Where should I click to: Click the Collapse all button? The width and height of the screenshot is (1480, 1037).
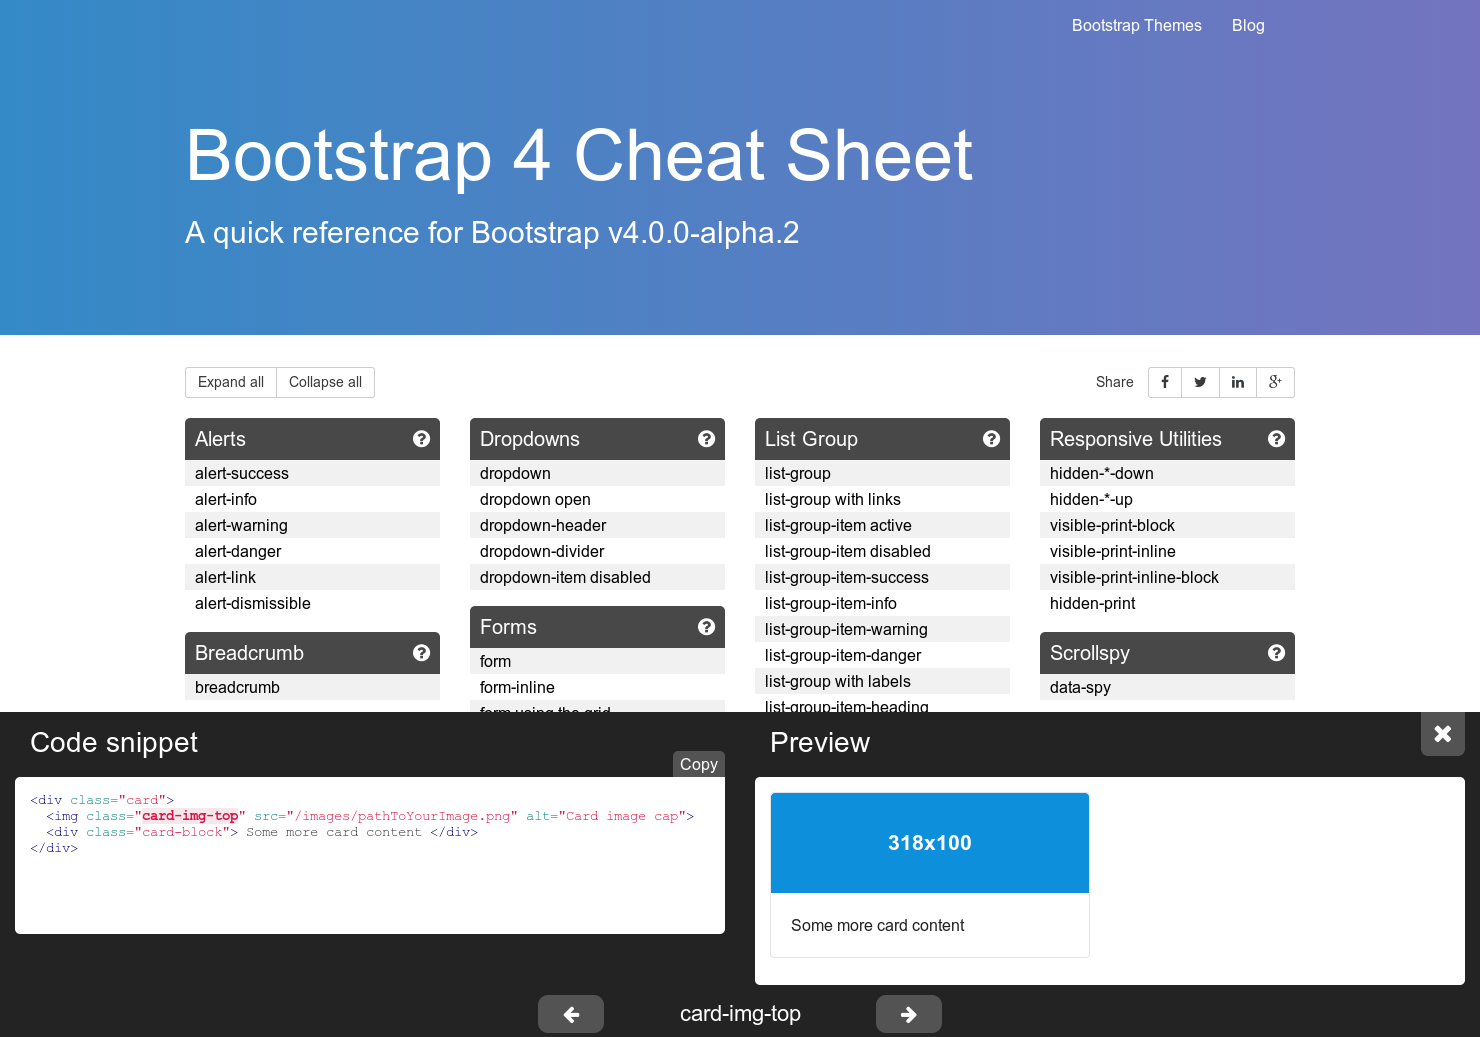click(325, 382)
